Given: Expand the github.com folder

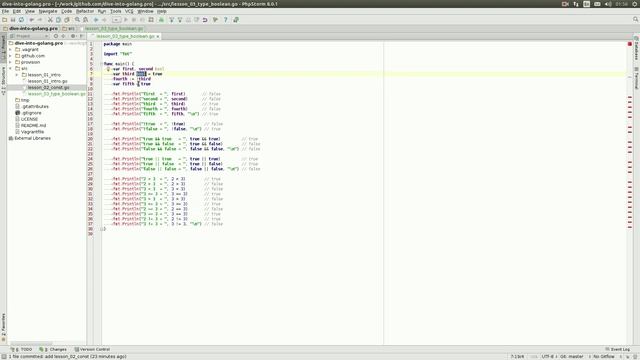Looking at the screenshot, I should [x=11, y=56].
